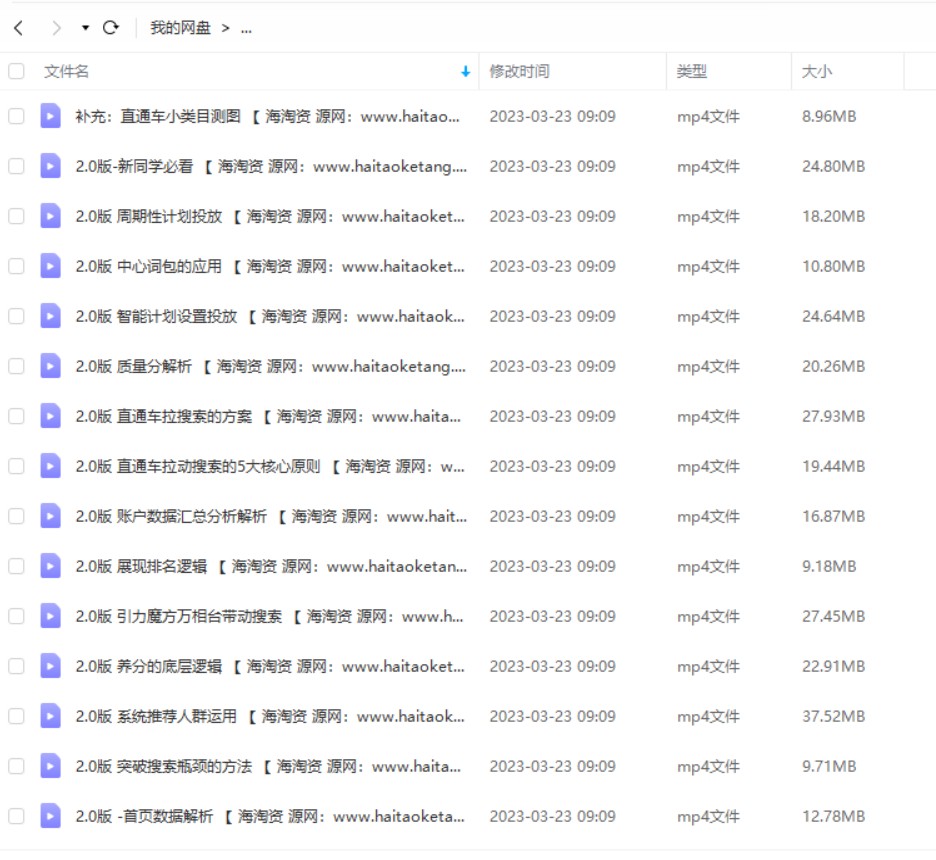Image resolution: width=936 pixels, height=860 pixels.
Task: Select file name 2.0版 直通车拉搜索的方案
Action: 268,416
